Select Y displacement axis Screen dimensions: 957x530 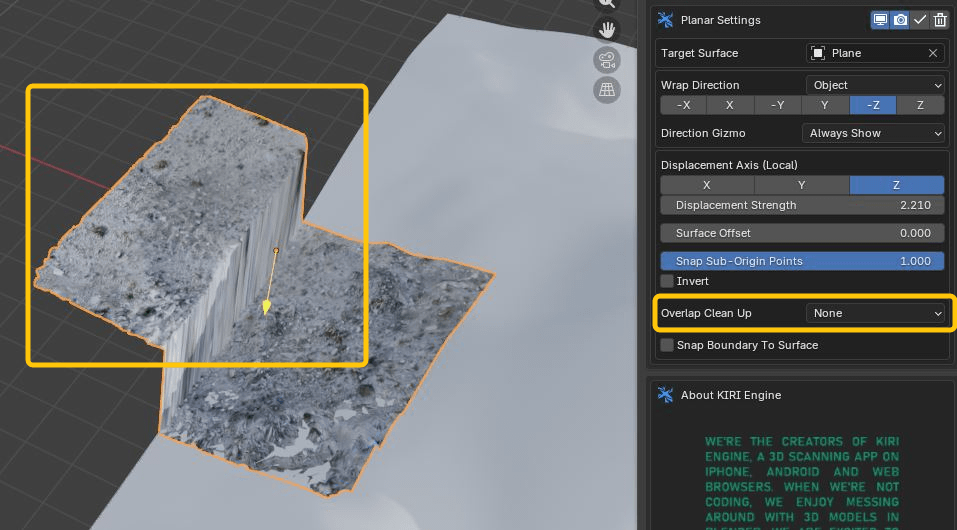tap(801, 185)
